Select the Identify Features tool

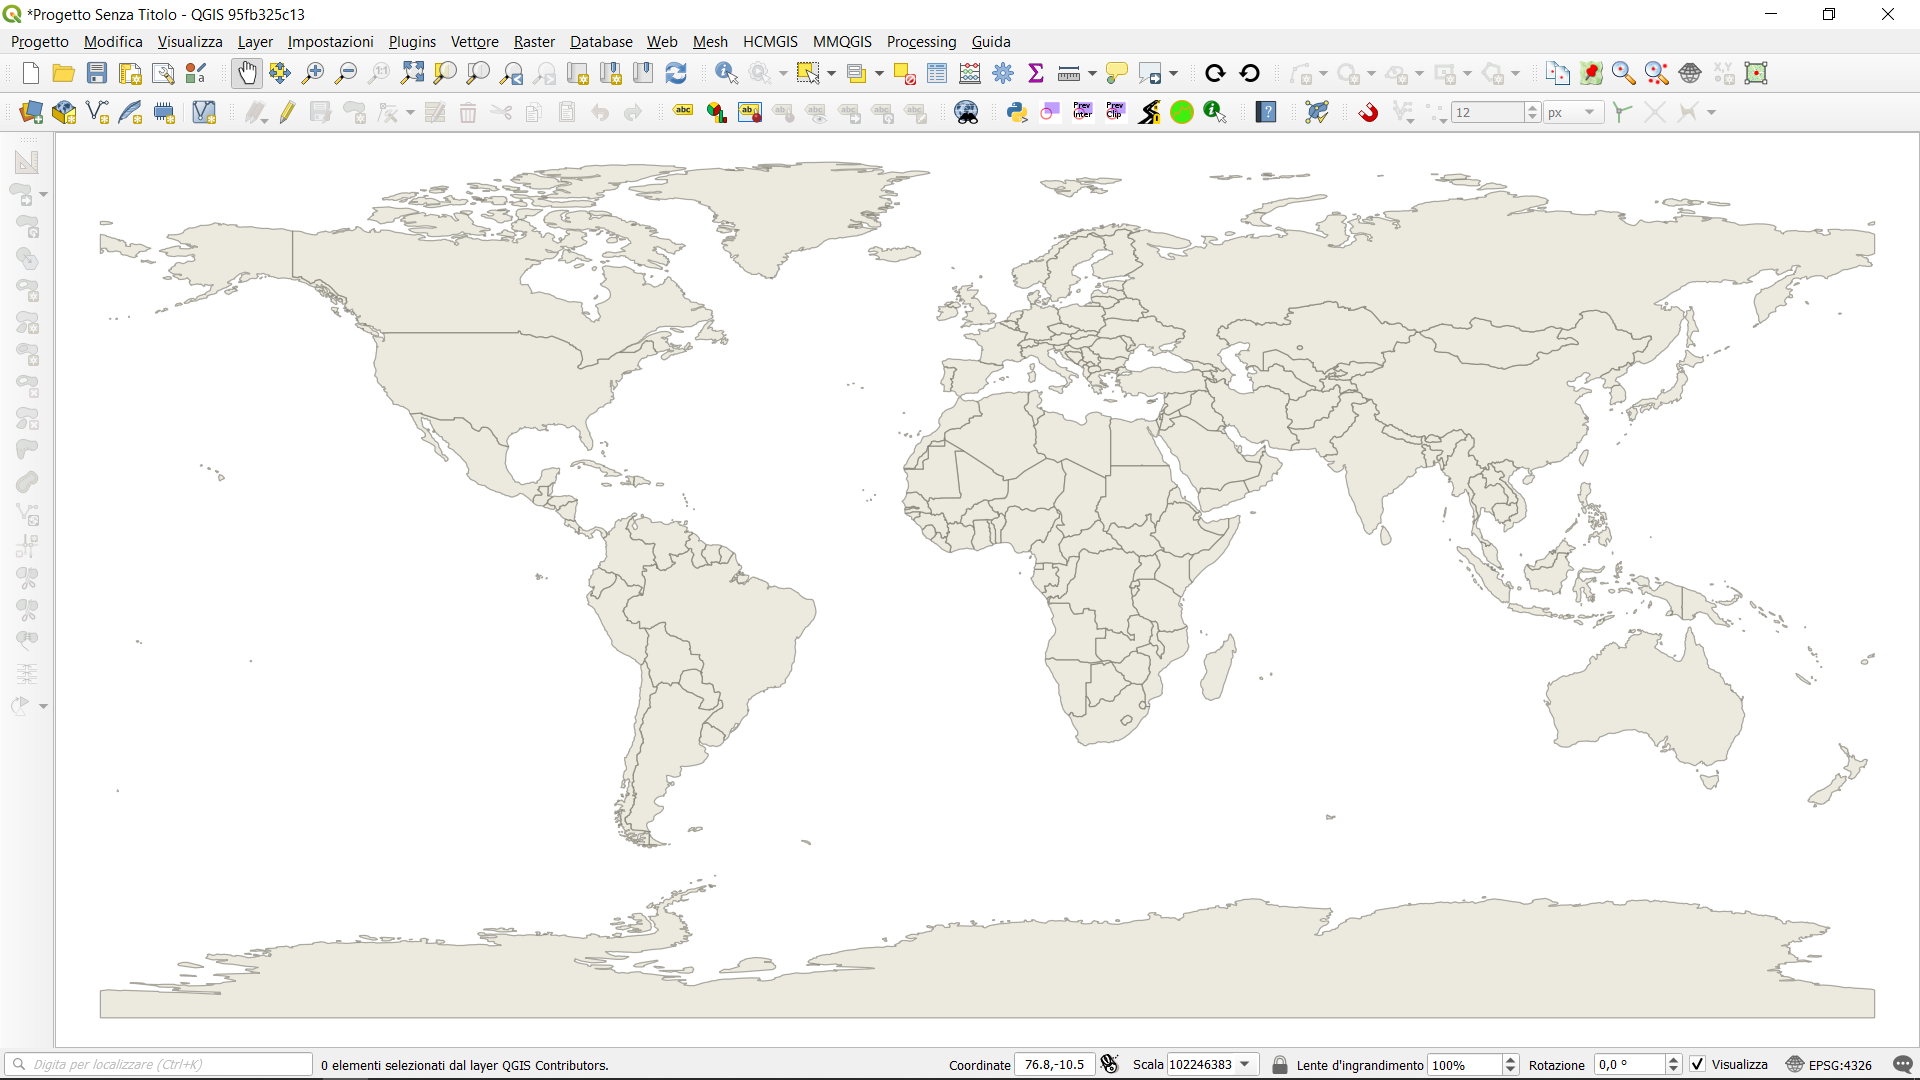(x=726, y=73)
